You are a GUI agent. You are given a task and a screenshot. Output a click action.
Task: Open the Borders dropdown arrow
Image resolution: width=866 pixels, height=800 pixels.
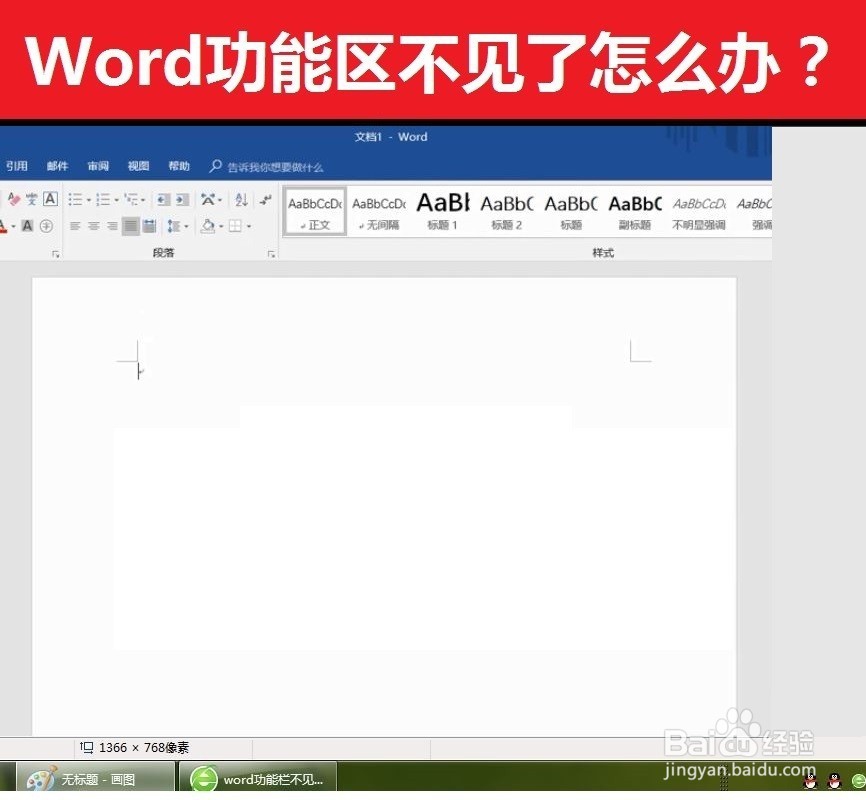coord(249,227)
